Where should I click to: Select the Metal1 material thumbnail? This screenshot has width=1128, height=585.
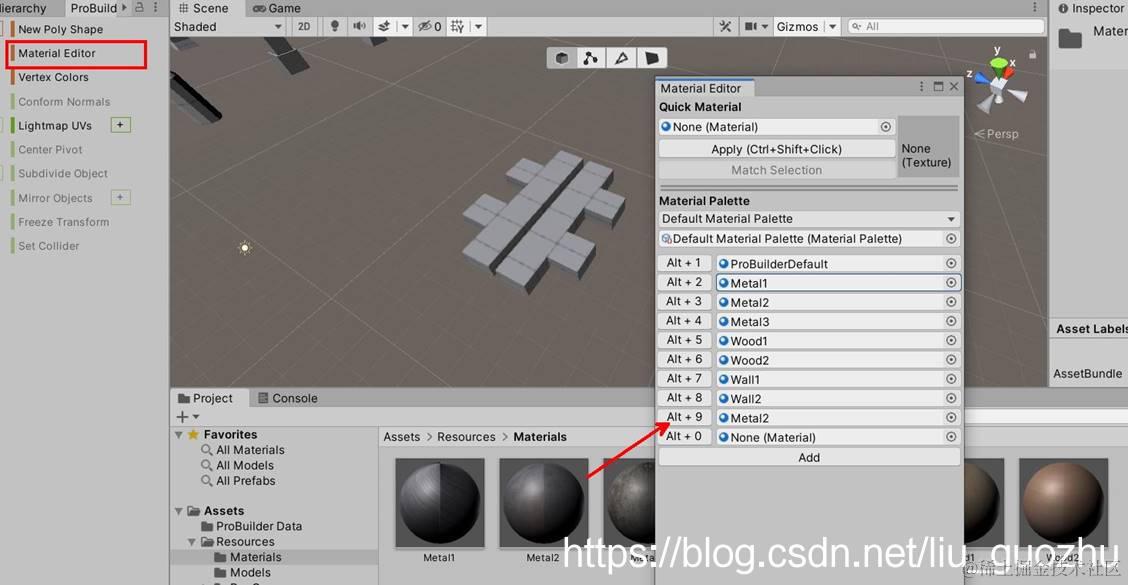coord(440,502)
